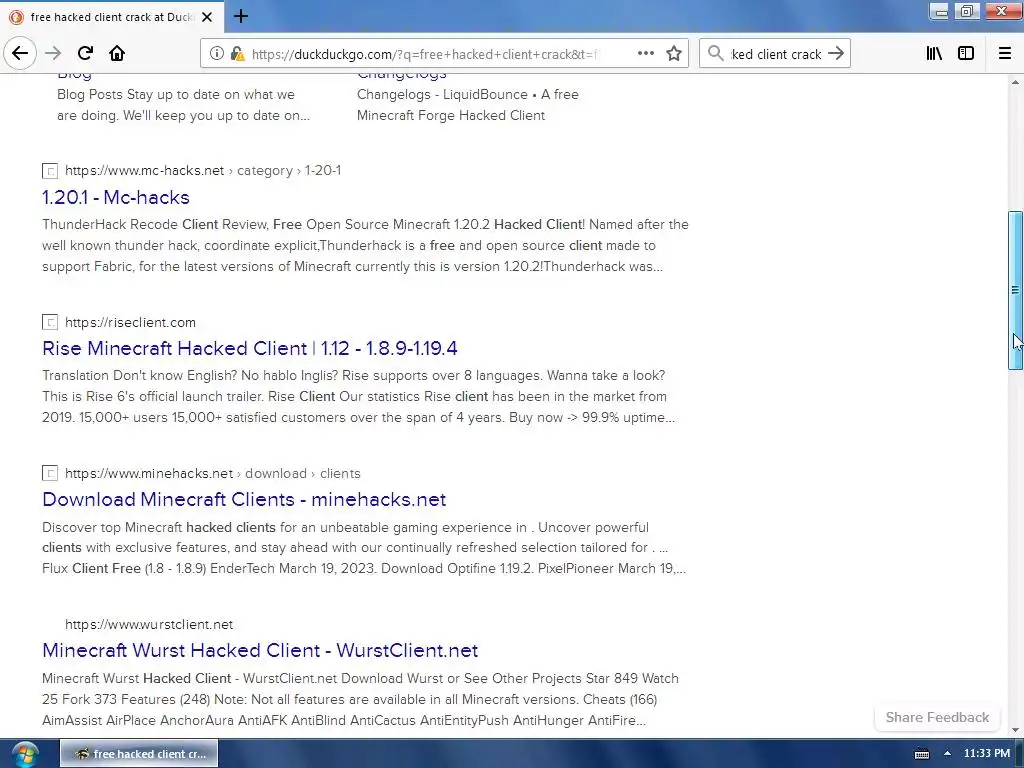Focus the search box with 'ked client crack'
Image resolution: width=1024 pixels, height=768 pixels.
(x=776, y=54)
